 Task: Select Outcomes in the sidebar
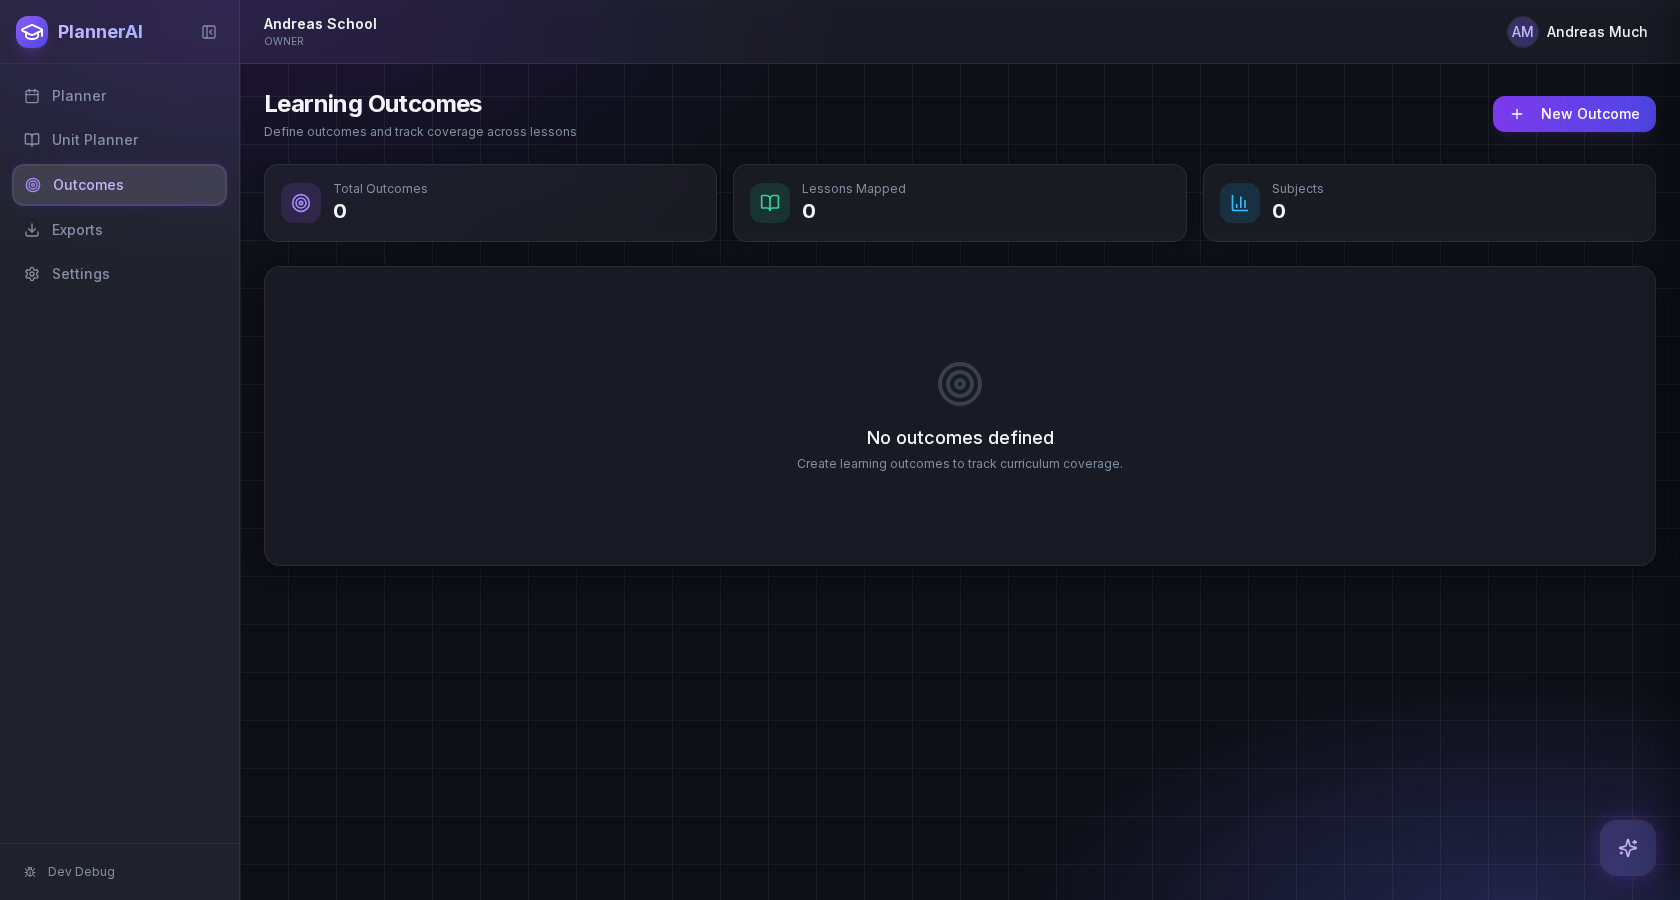(x=88, y=185)
